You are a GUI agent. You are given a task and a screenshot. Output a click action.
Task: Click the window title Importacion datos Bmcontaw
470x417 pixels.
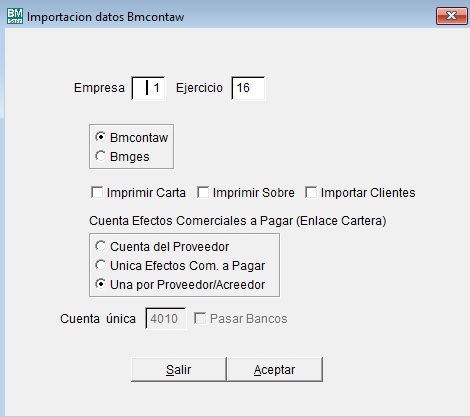[105, 17]
